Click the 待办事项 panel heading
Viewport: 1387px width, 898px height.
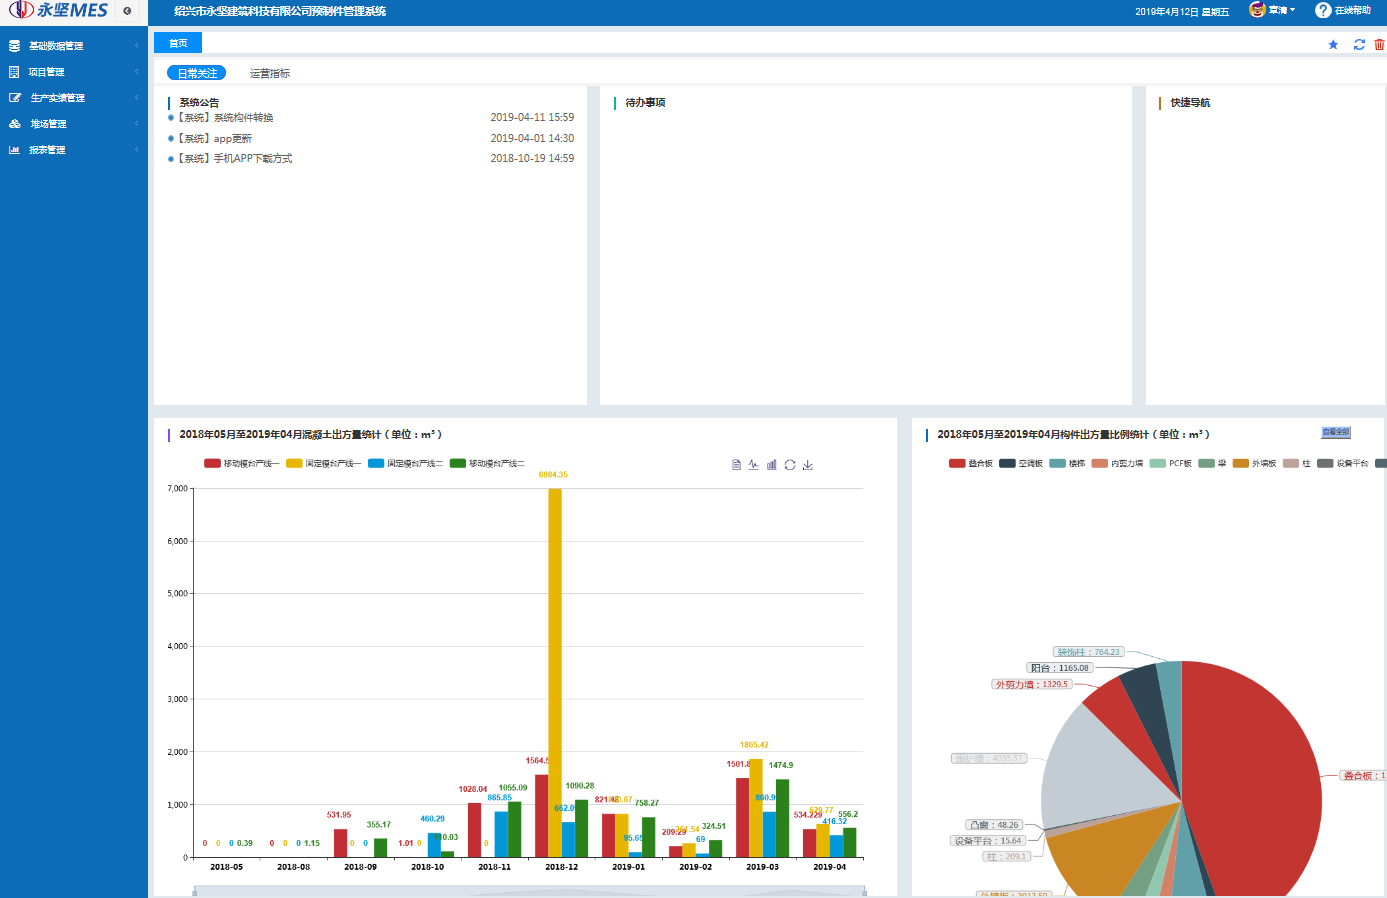click(645, 103)
